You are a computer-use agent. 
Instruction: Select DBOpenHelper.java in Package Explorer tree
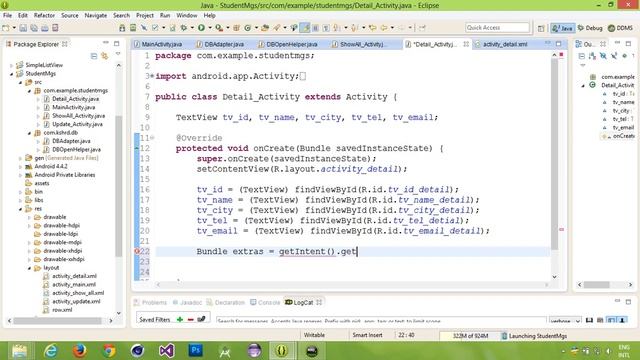pyautogui.click(x=76, y=149)
